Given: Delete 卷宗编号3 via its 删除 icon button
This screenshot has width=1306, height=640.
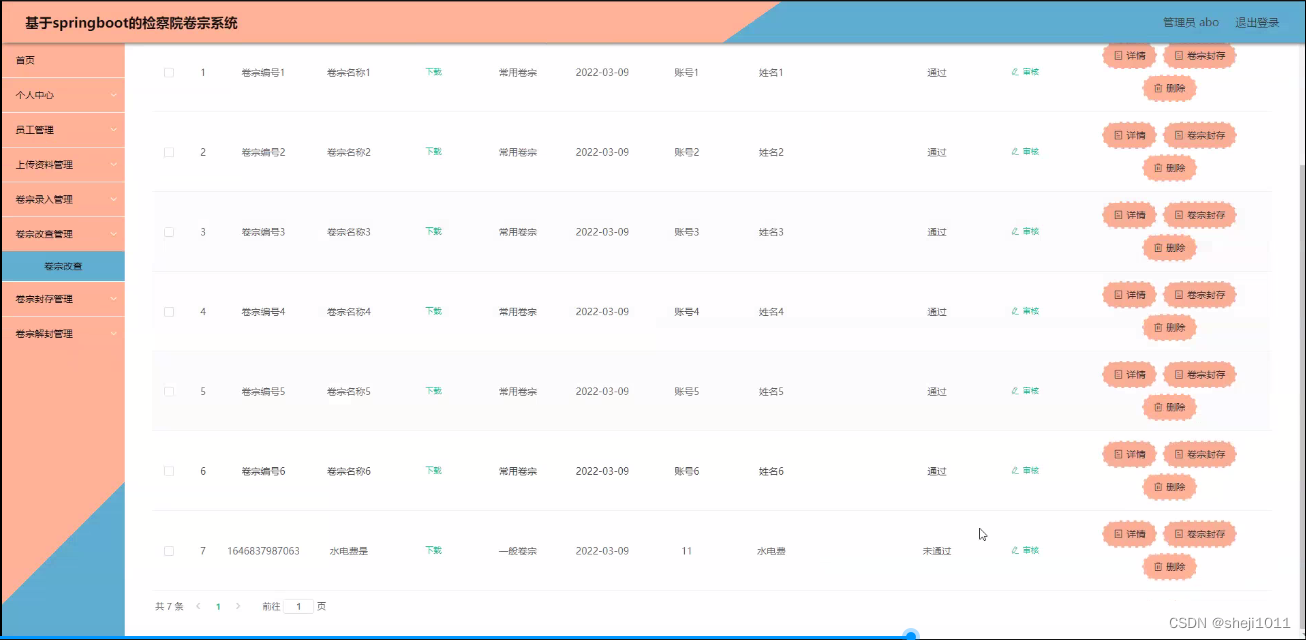Looking at the screenshot, I should click(x=1169, y=247).
